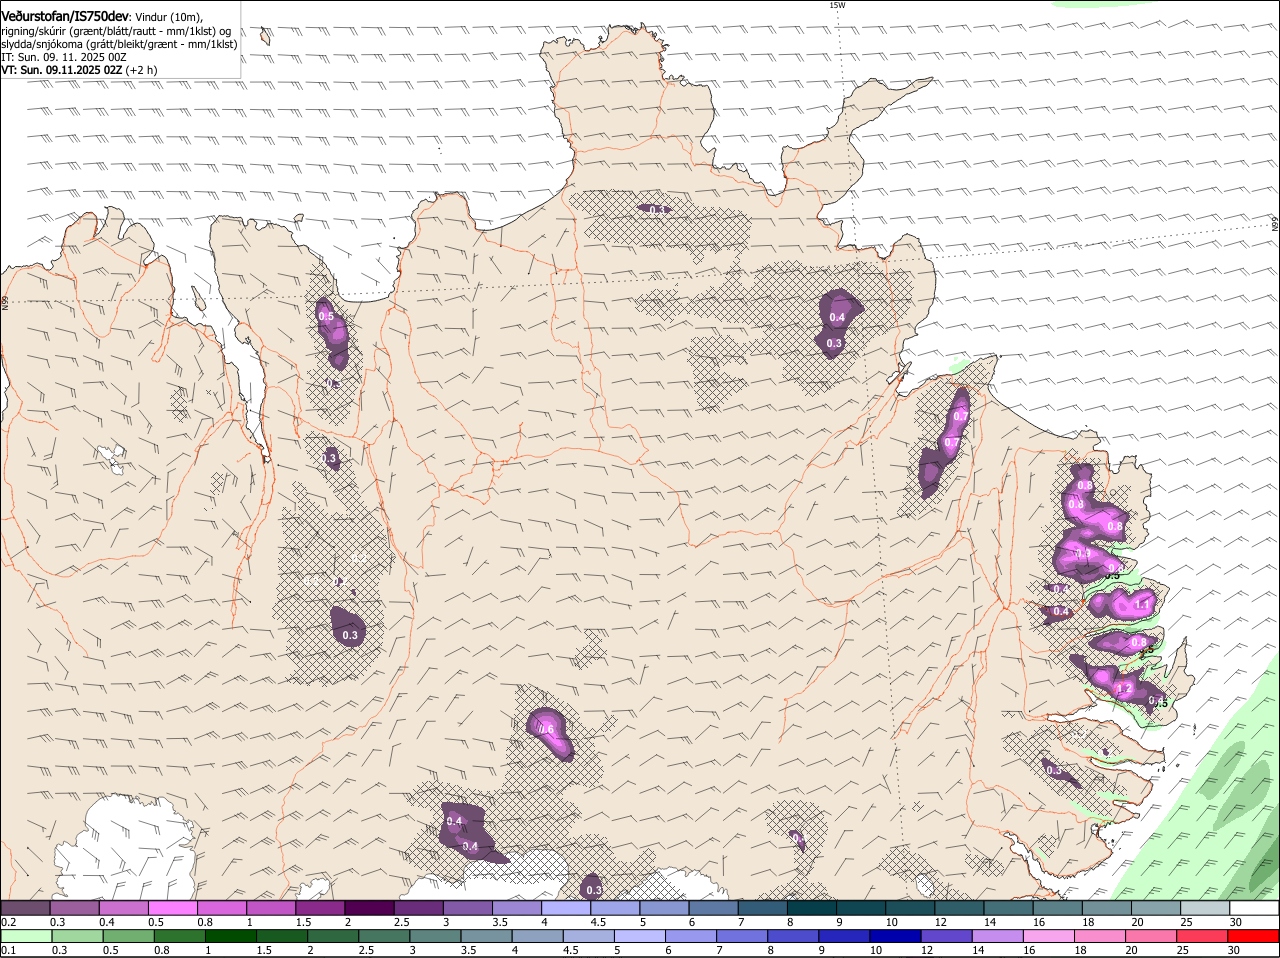Pick the 1 swatch in upper purple legend

point(270,908)
